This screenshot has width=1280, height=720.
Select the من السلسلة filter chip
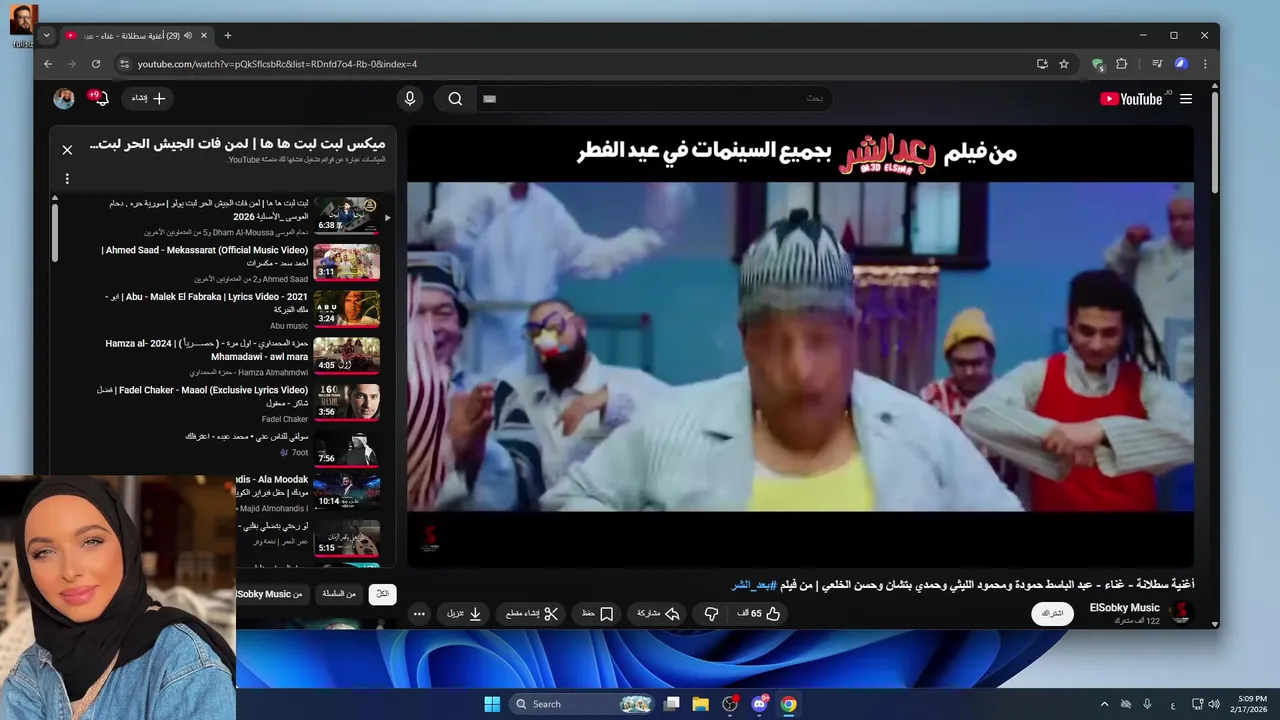click(338, 594)
